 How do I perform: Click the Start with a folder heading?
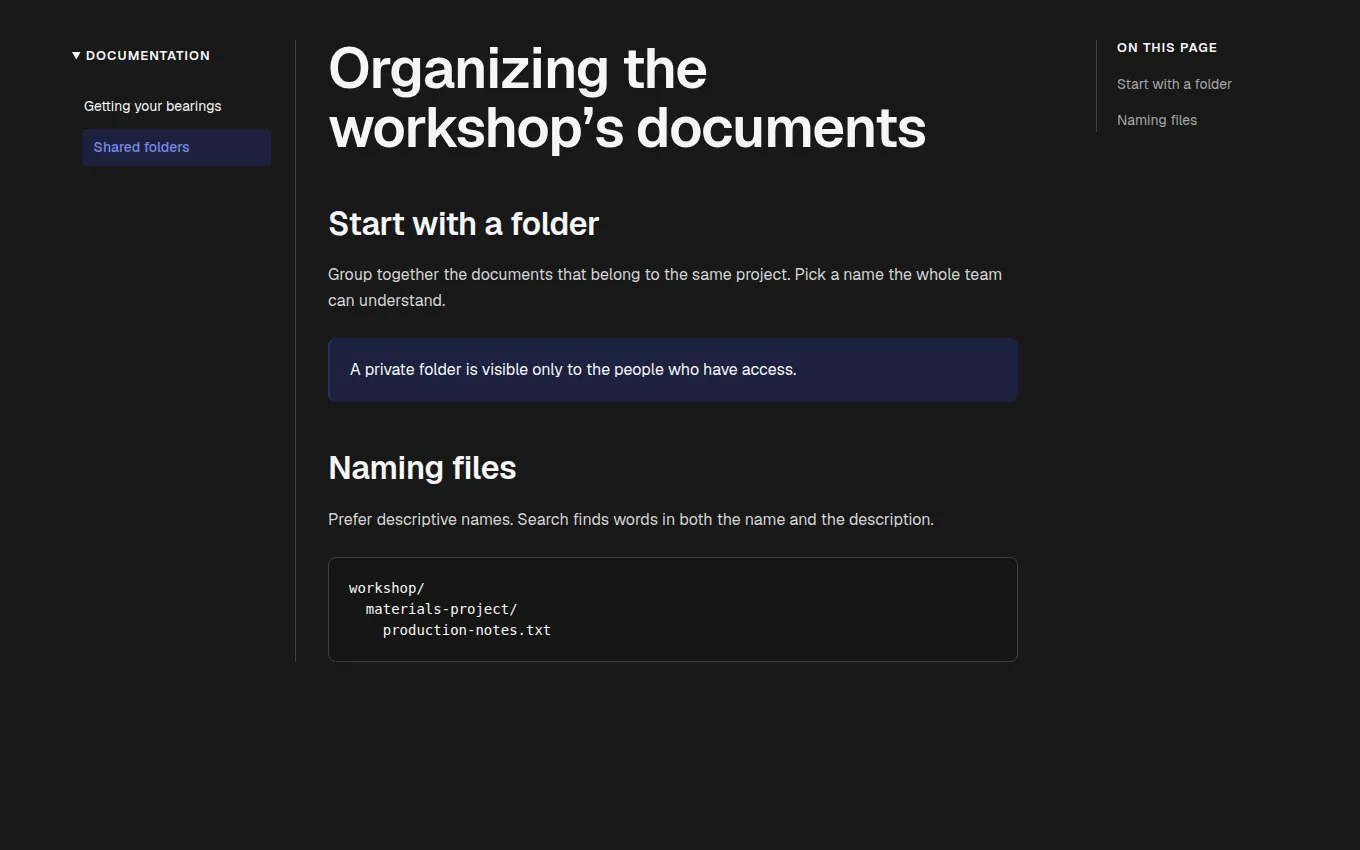point(463,224)
